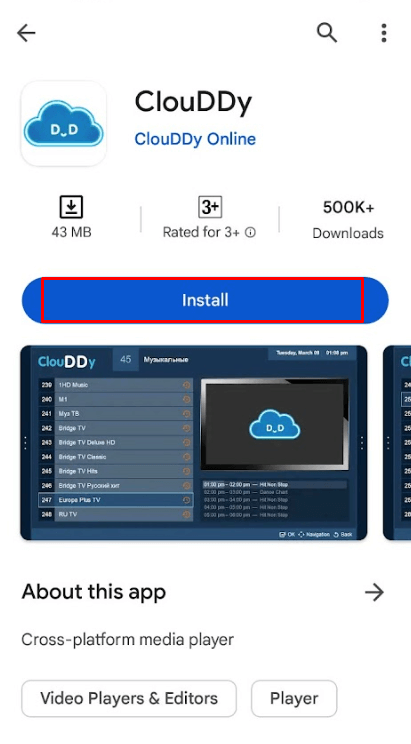Open the first channel-list screenshot

tap(194, 443)
